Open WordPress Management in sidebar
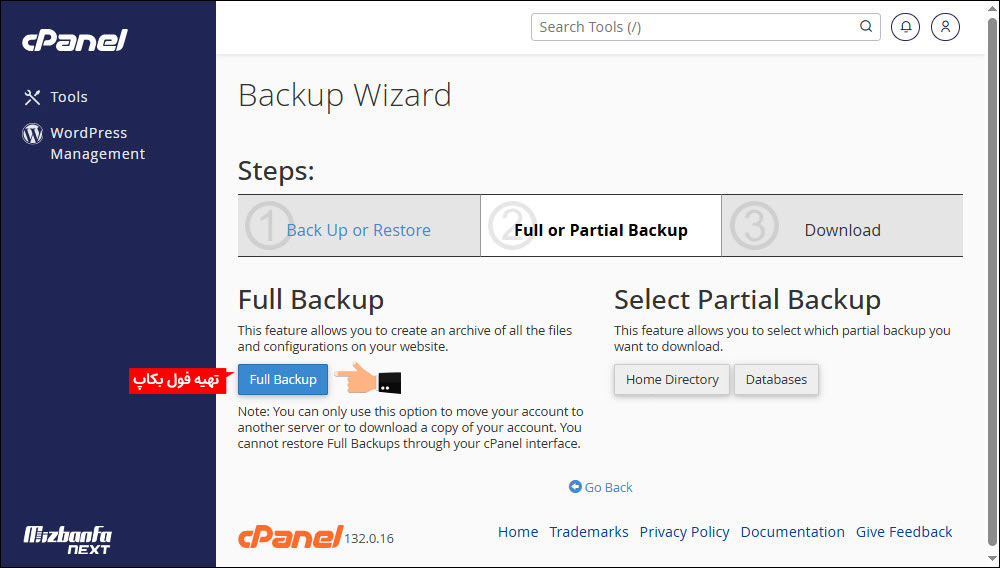 [97, 143]
